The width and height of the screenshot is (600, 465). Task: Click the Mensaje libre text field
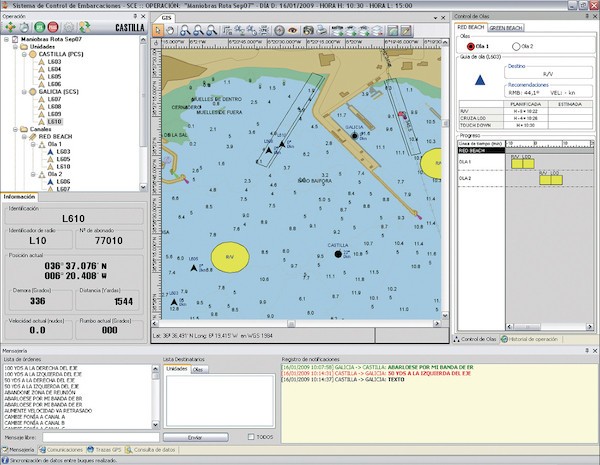tap(101, 437)
